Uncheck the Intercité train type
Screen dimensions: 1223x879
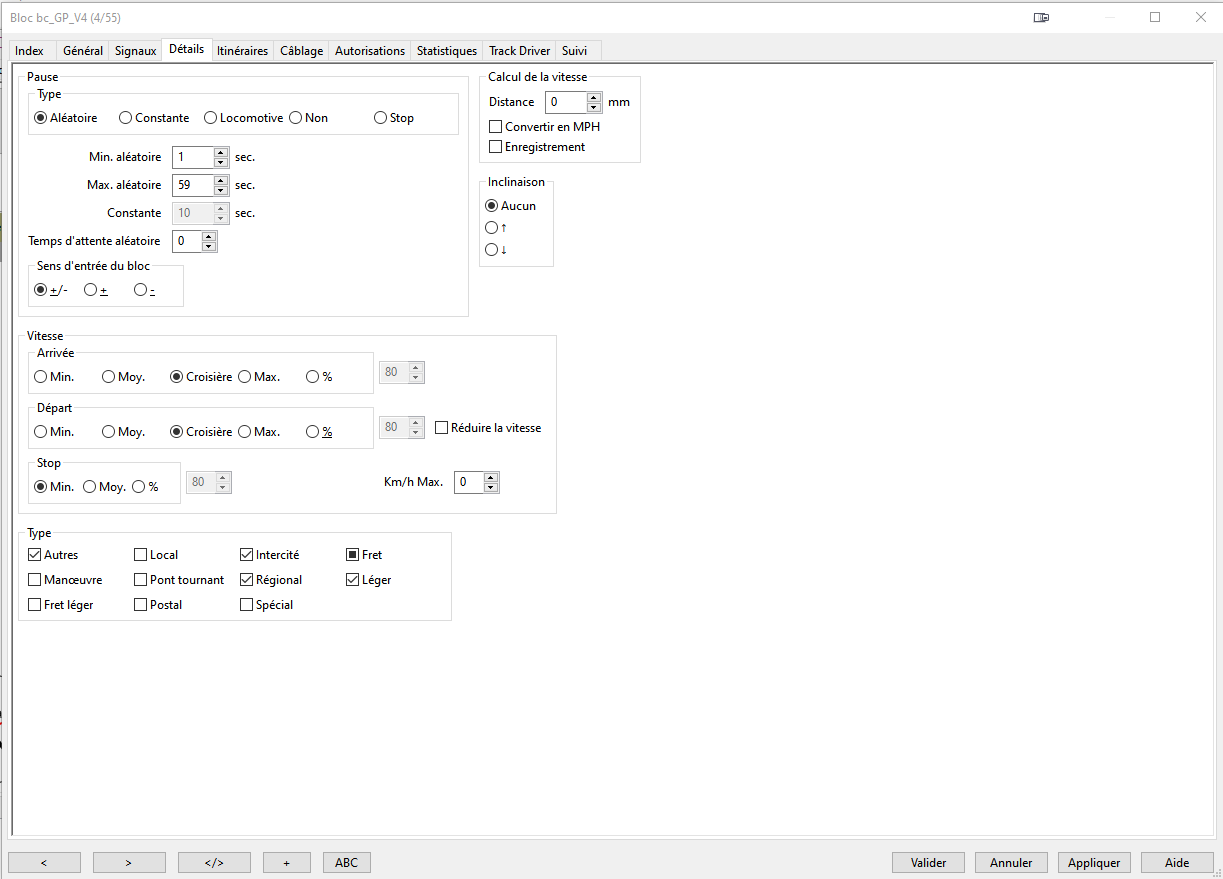point(247,555)
